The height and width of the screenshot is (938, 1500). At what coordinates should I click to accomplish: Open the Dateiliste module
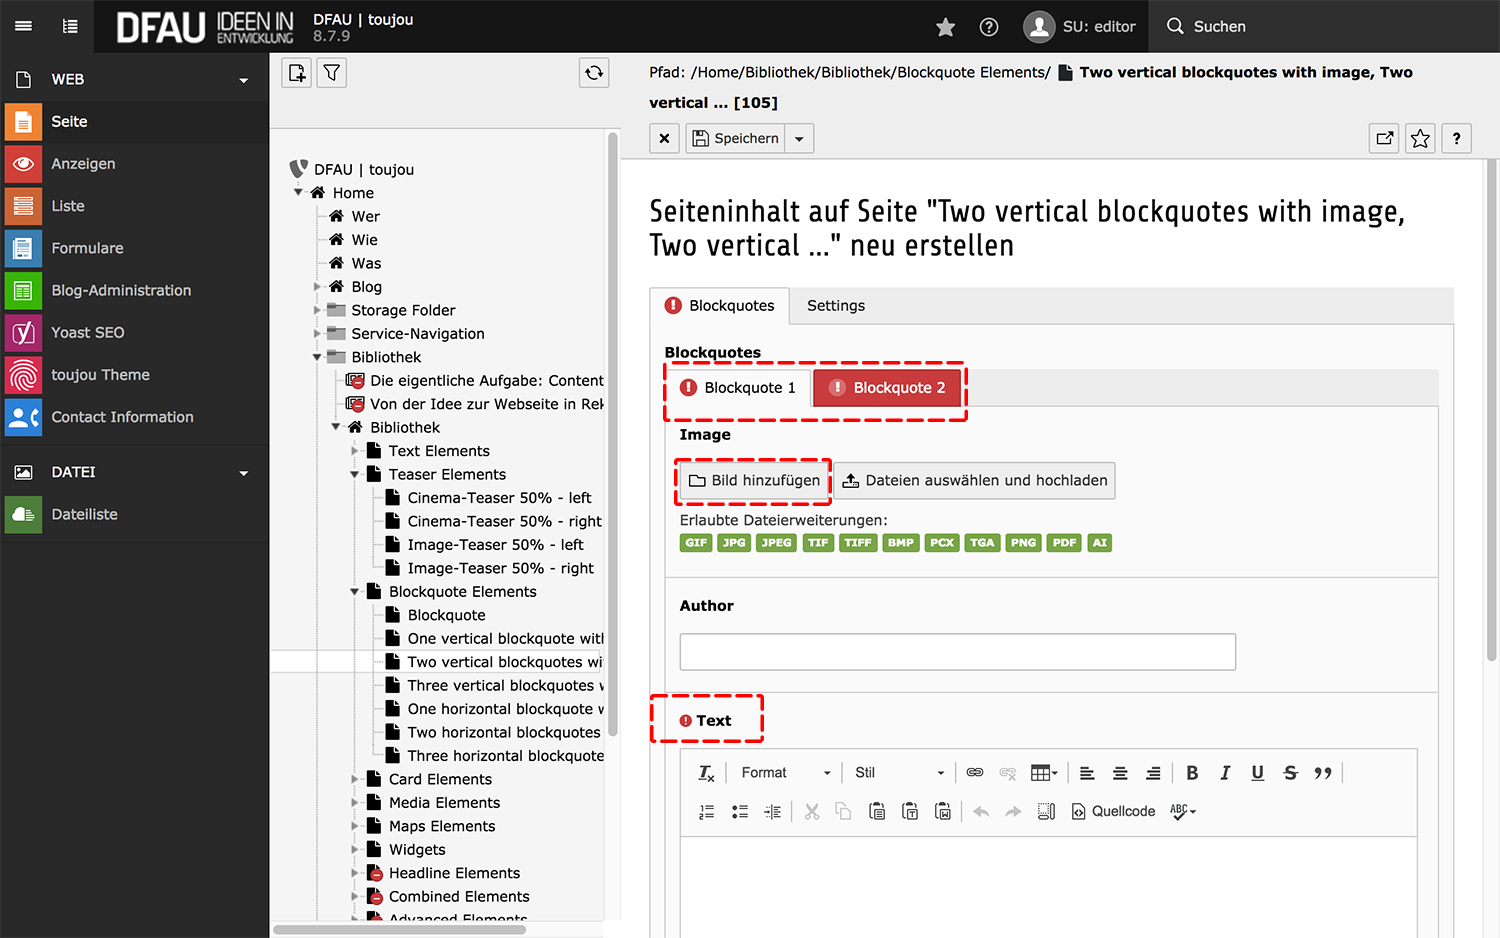click(x=134, y=514)
